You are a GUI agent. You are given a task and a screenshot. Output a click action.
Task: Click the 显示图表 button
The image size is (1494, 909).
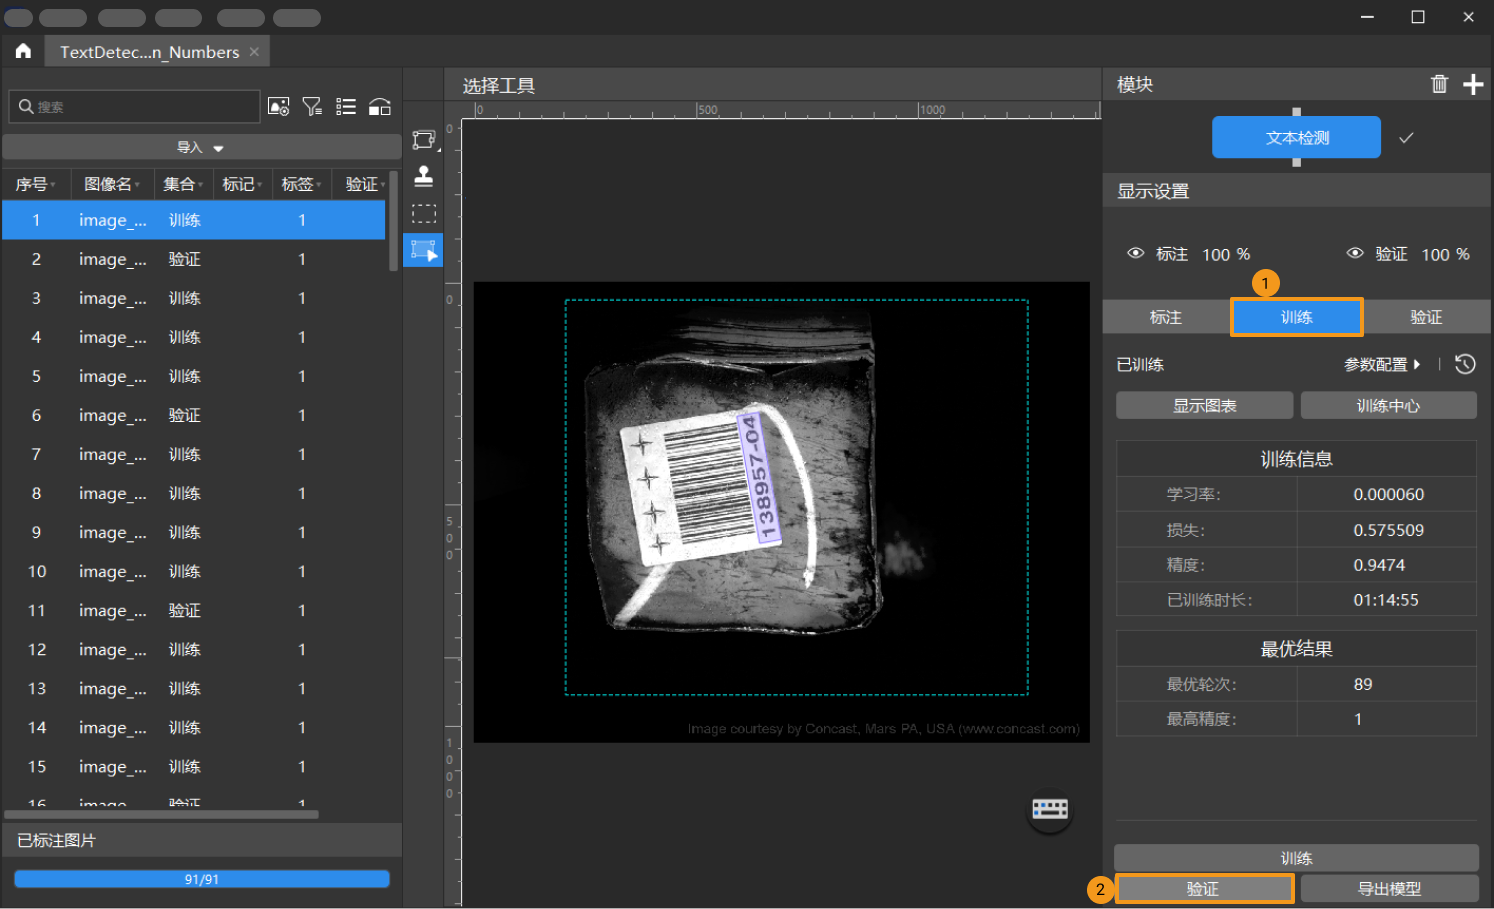click(x=1204, y=405)
